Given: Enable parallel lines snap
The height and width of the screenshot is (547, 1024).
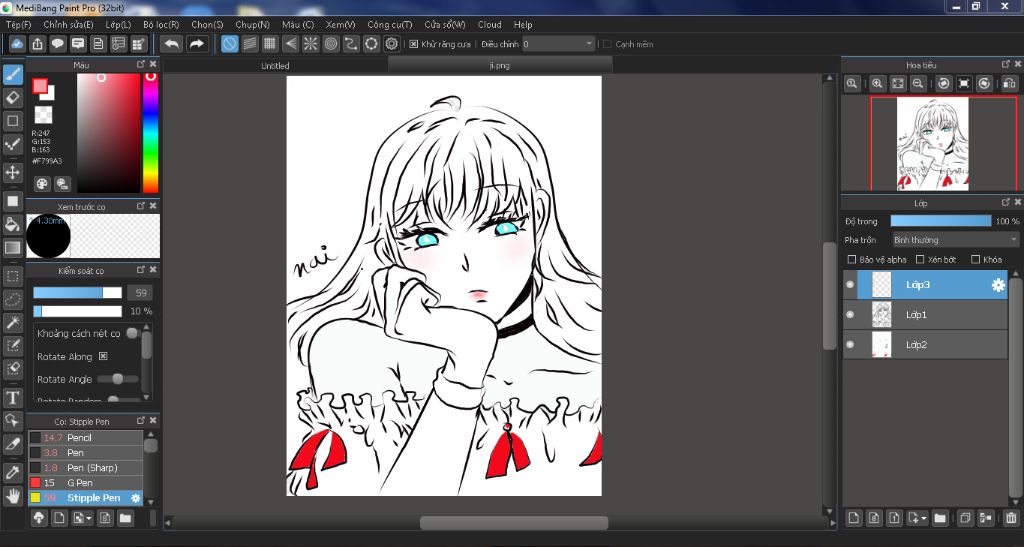Looking at the screenshot, I should [x=249, y=44].
